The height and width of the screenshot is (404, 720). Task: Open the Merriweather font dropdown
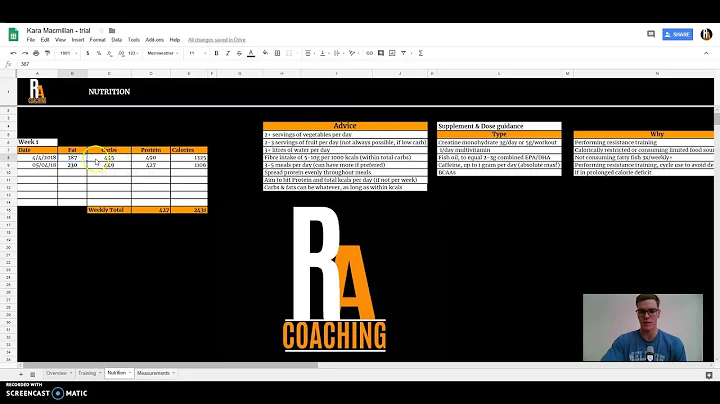coord(163,53)
